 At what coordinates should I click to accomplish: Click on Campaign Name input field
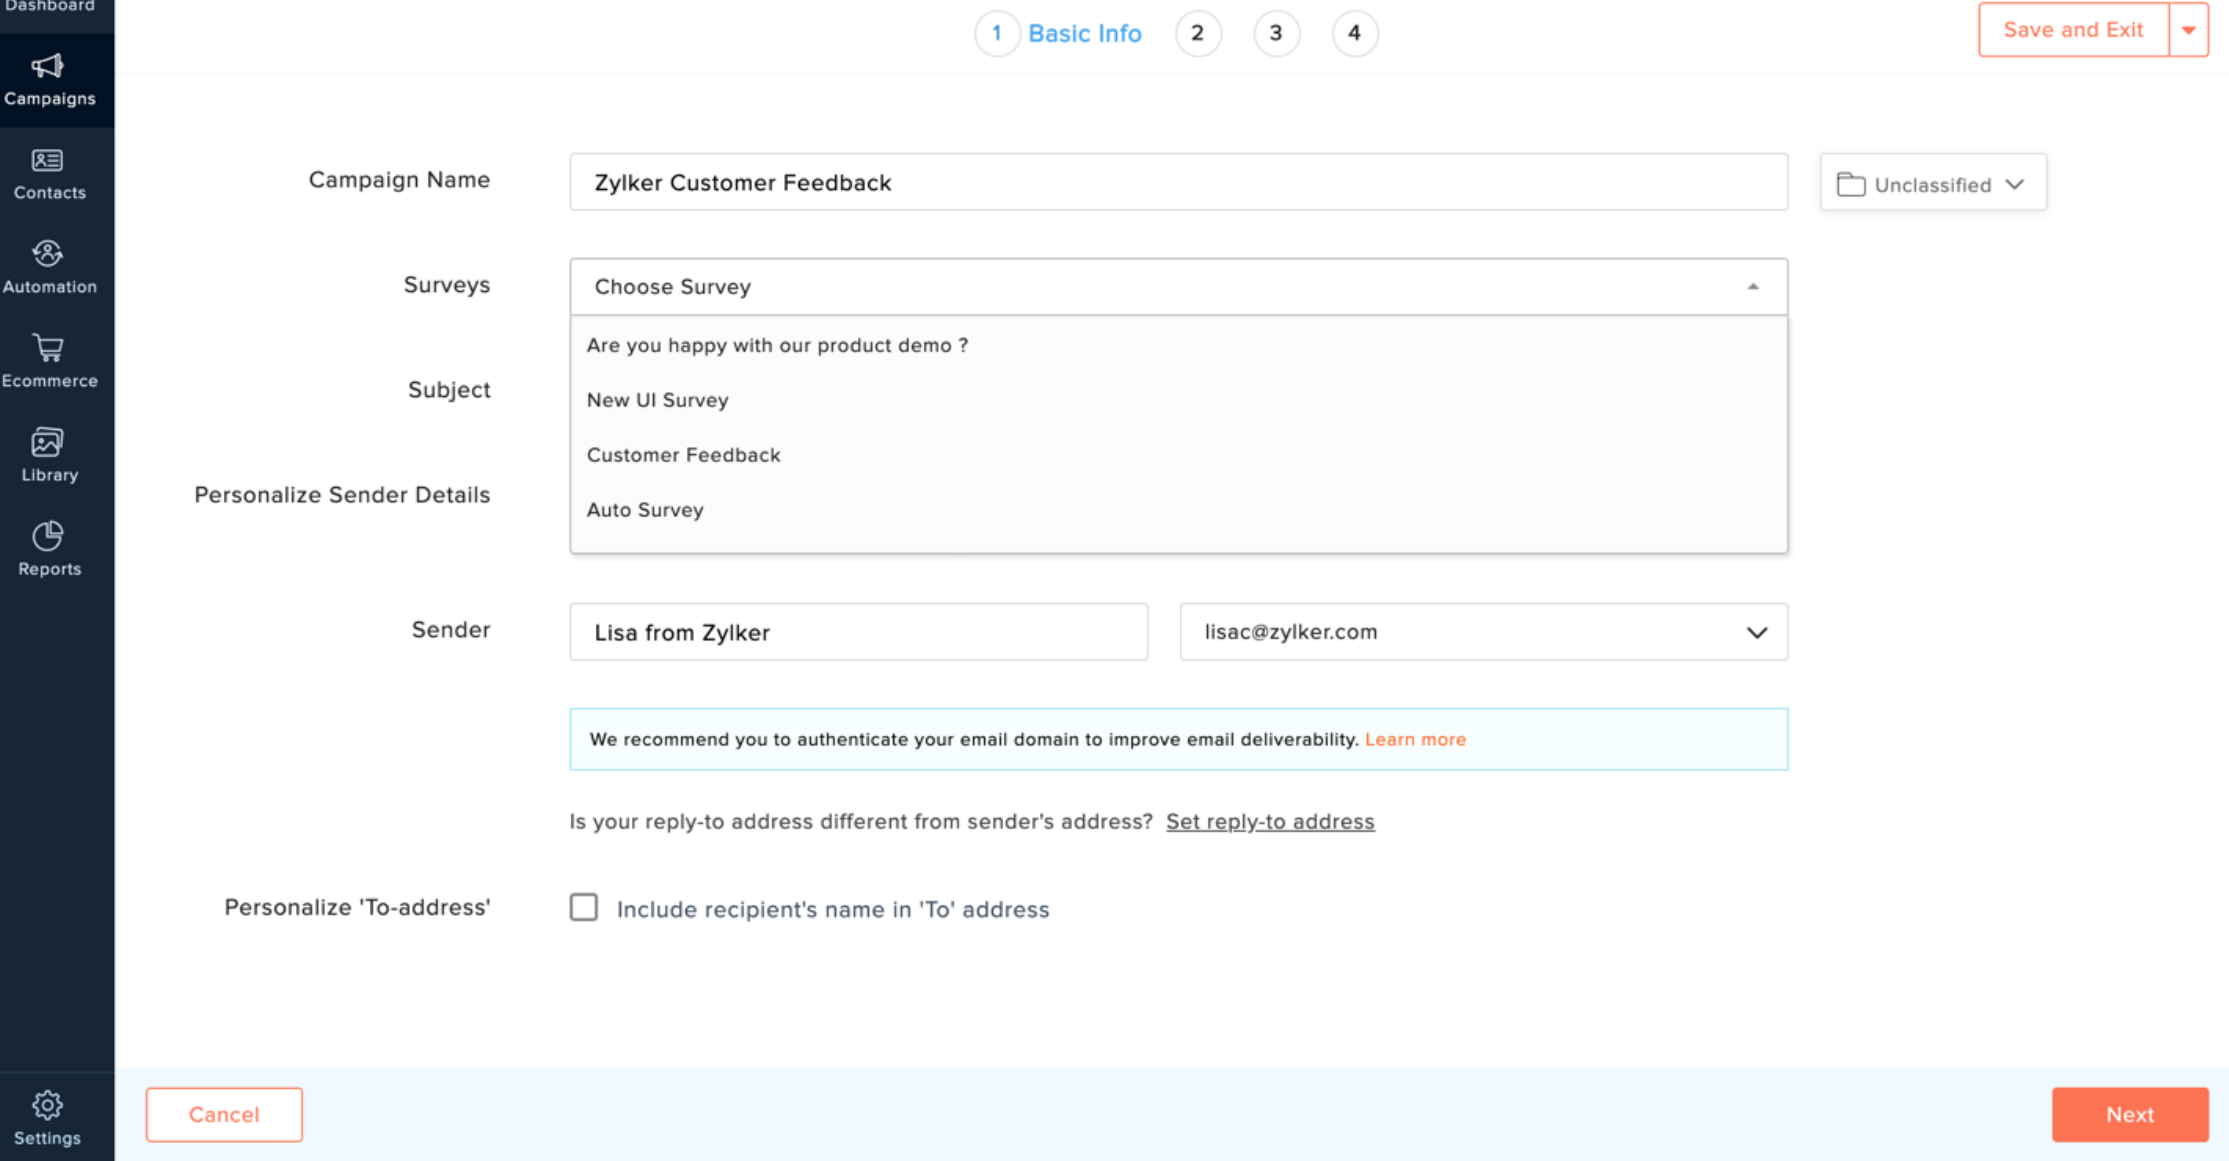pos(1179,183)
